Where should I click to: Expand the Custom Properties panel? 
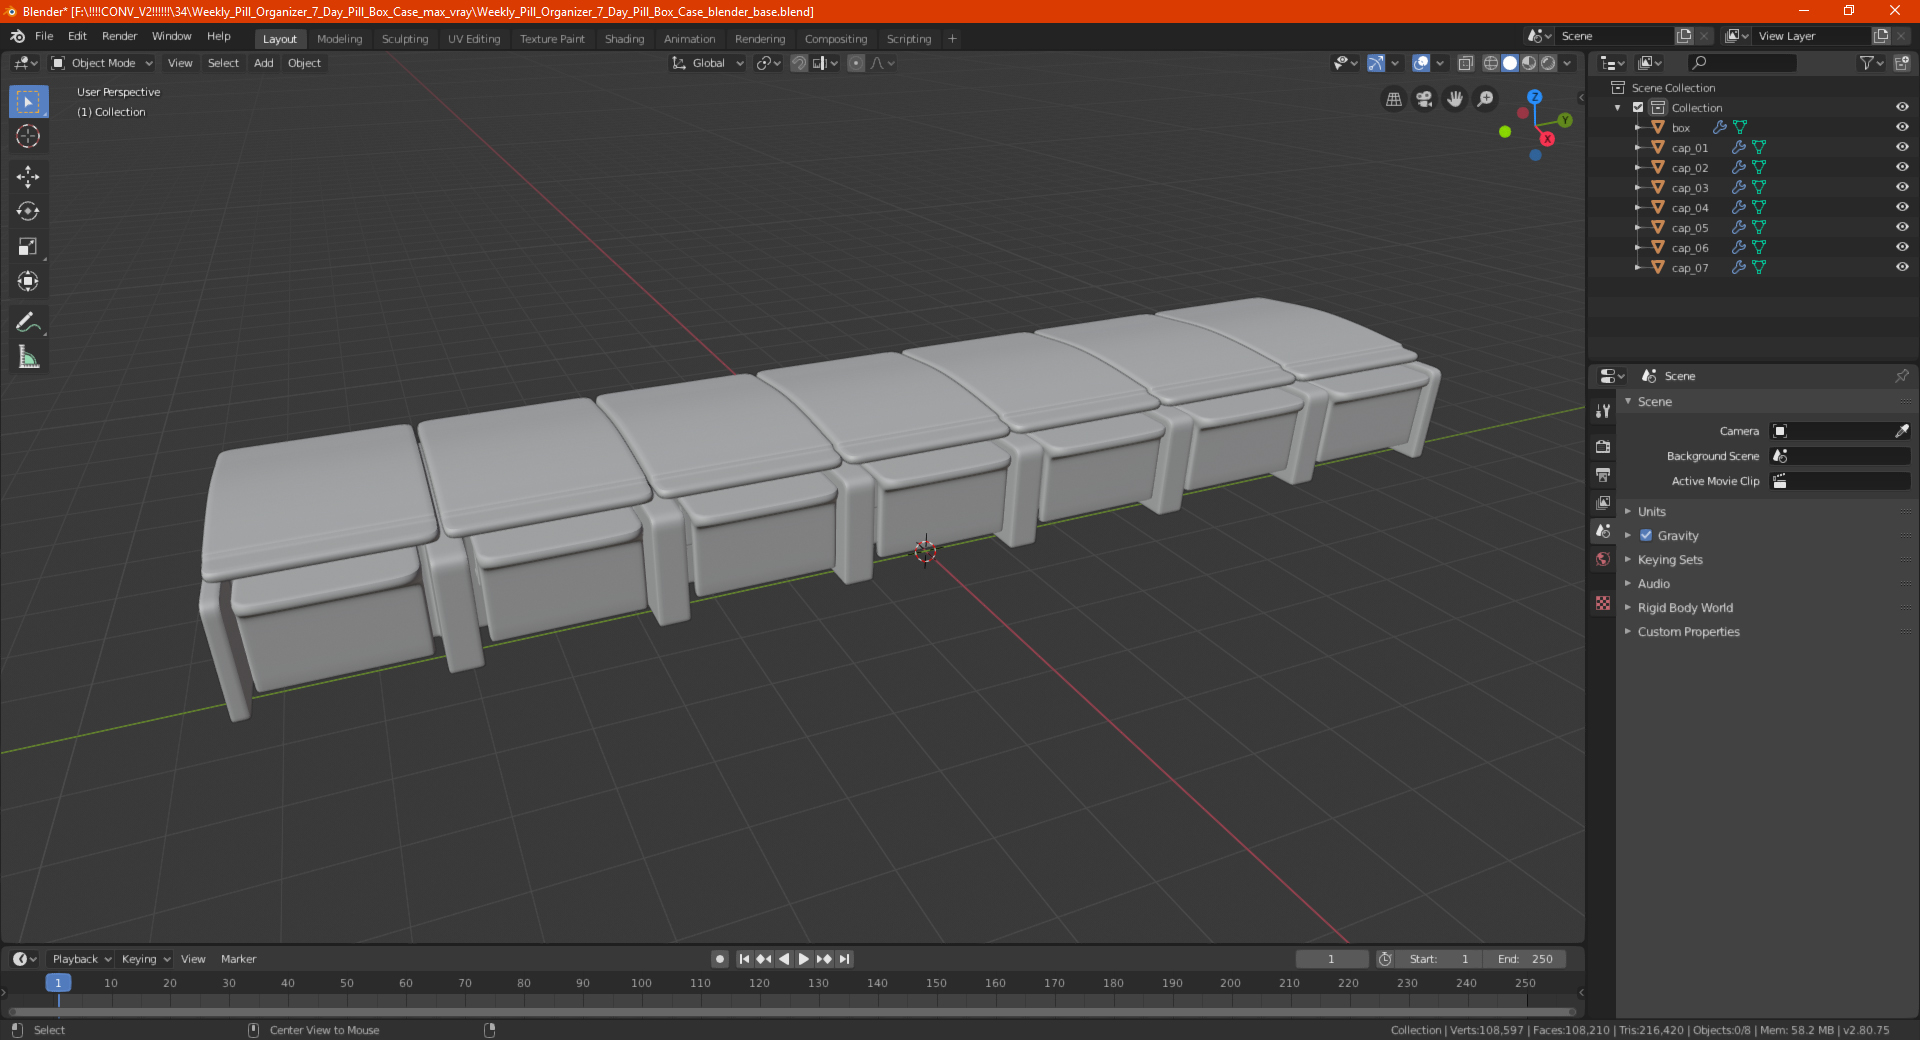[x=1688, y=631]
